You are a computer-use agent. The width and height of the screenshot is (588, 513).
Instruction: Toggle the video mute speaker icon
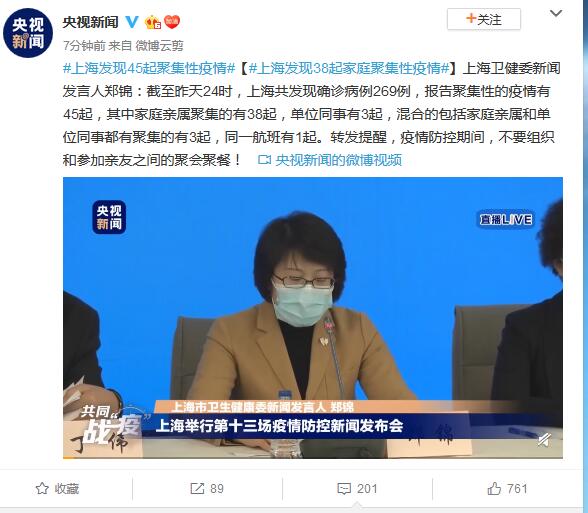pos(544,439)
